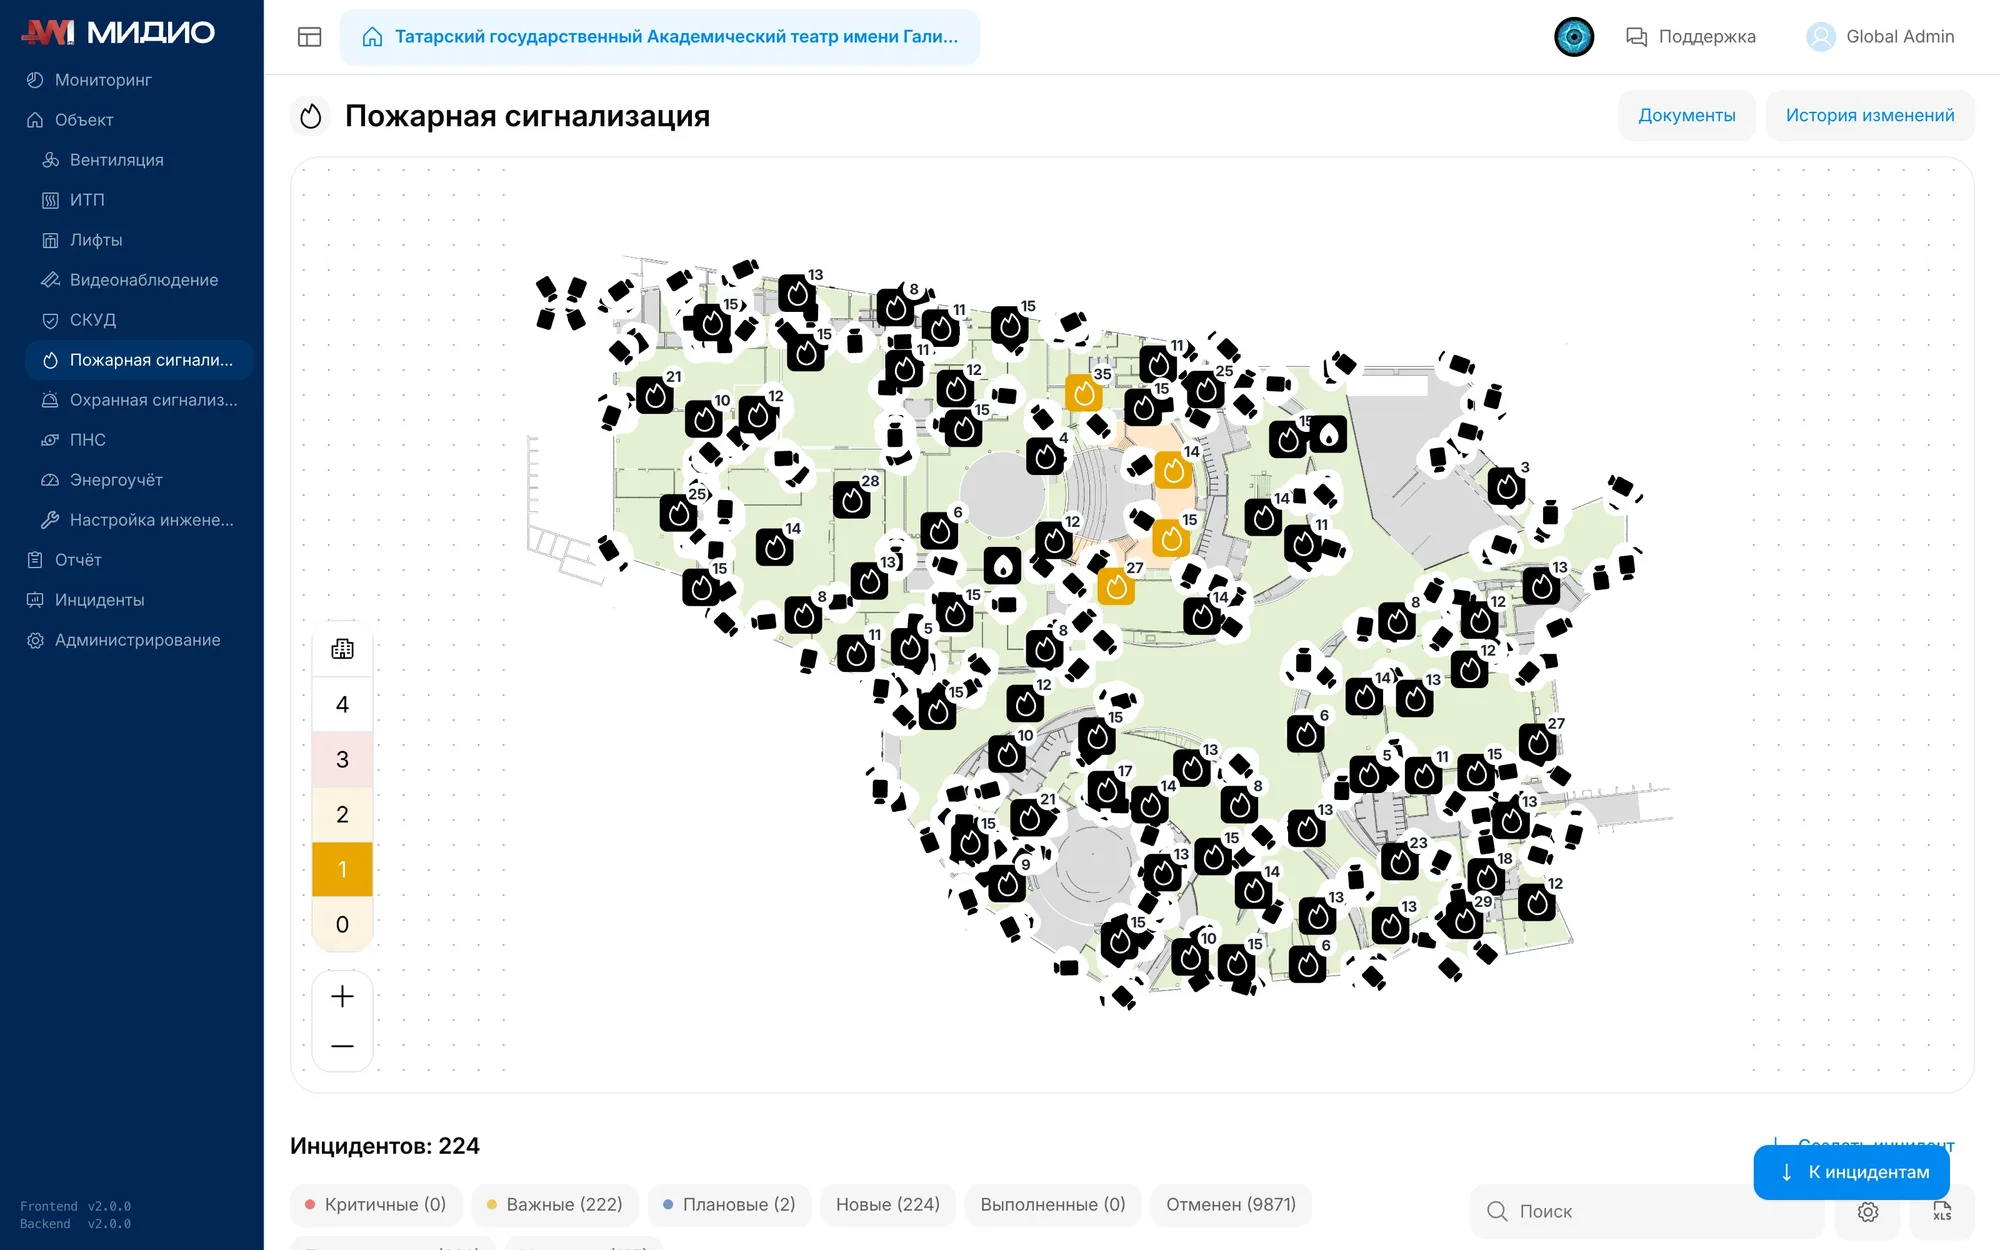
Task: Click the sidebar layout toggle icon
Action: point(310,37)
